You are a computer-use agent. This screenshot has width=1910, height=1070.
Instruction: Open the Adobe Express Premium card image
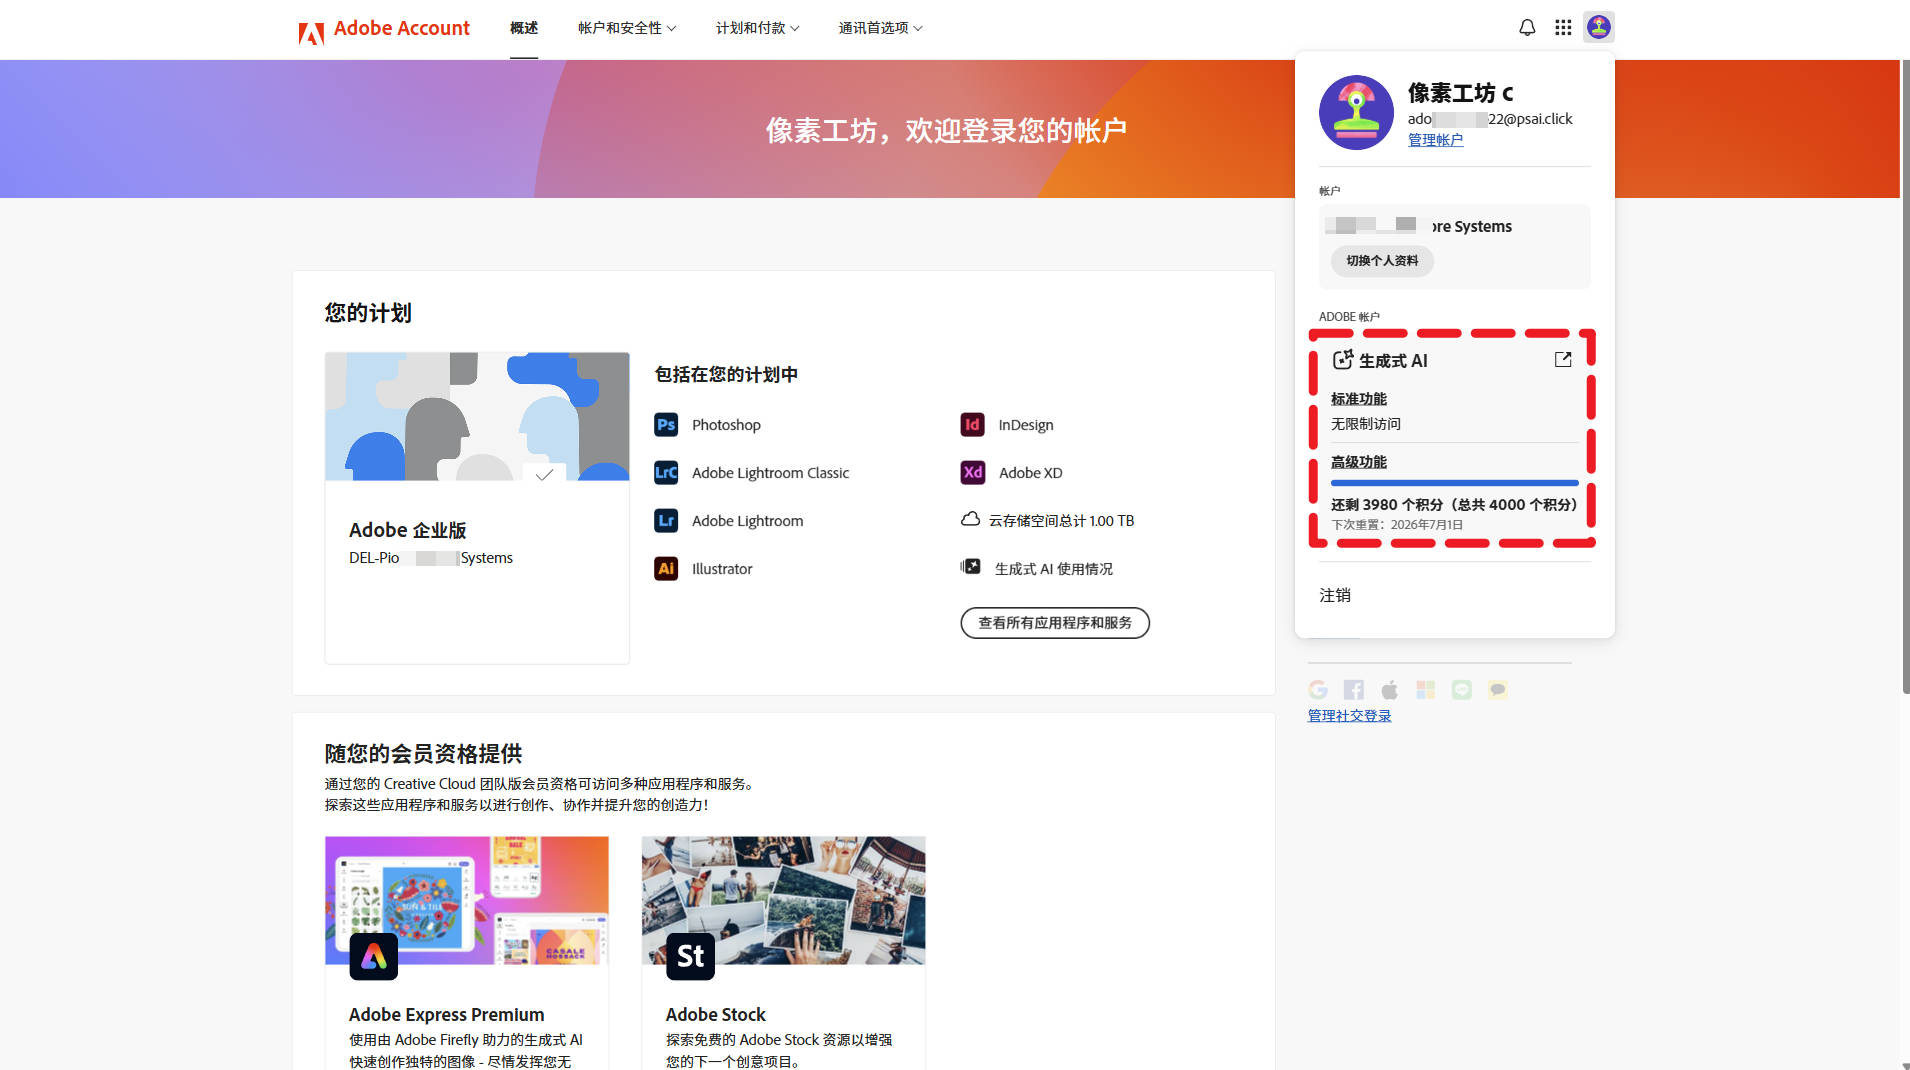(467, 900)
